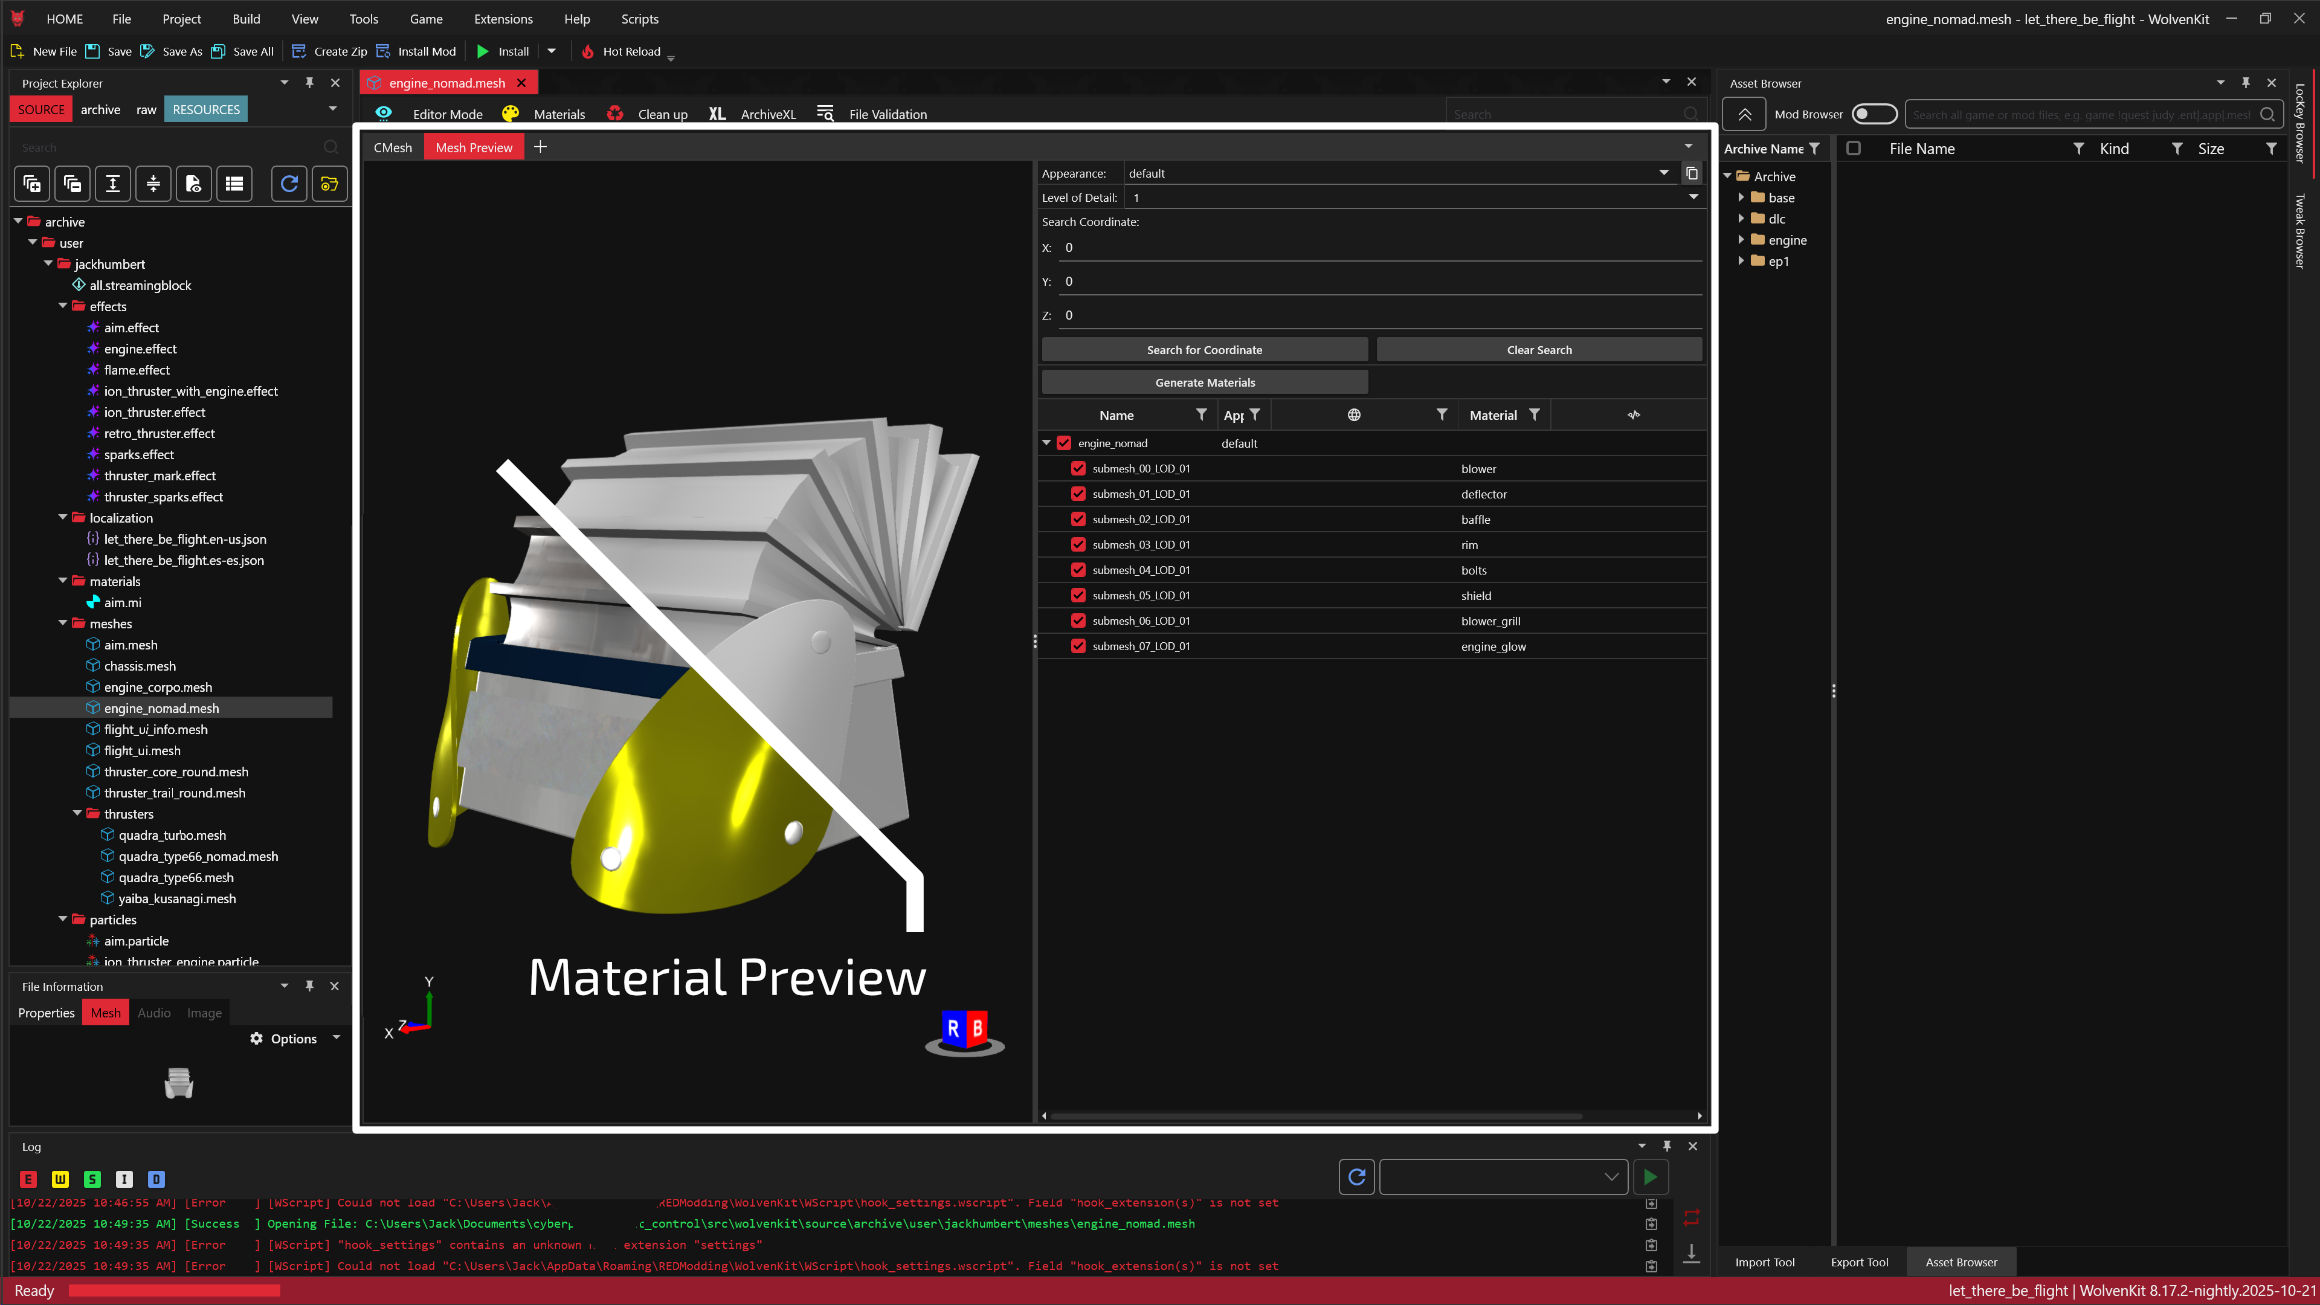Expand the Level of Detail dropdown
Viewport: 2320px width, 1305px height.
pos(1693,198)
